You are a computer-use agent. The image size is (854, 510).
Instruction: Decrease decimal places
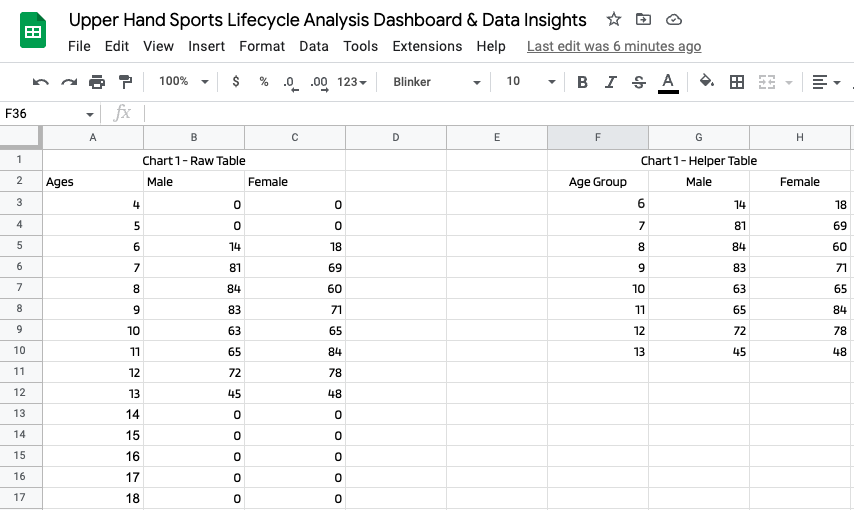click(x=291, y=83)
